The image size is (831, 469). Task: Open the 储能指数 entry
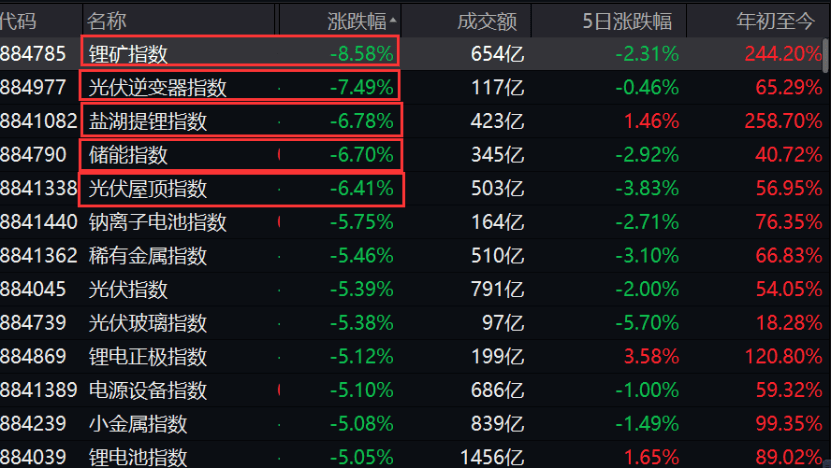point(128,155)
